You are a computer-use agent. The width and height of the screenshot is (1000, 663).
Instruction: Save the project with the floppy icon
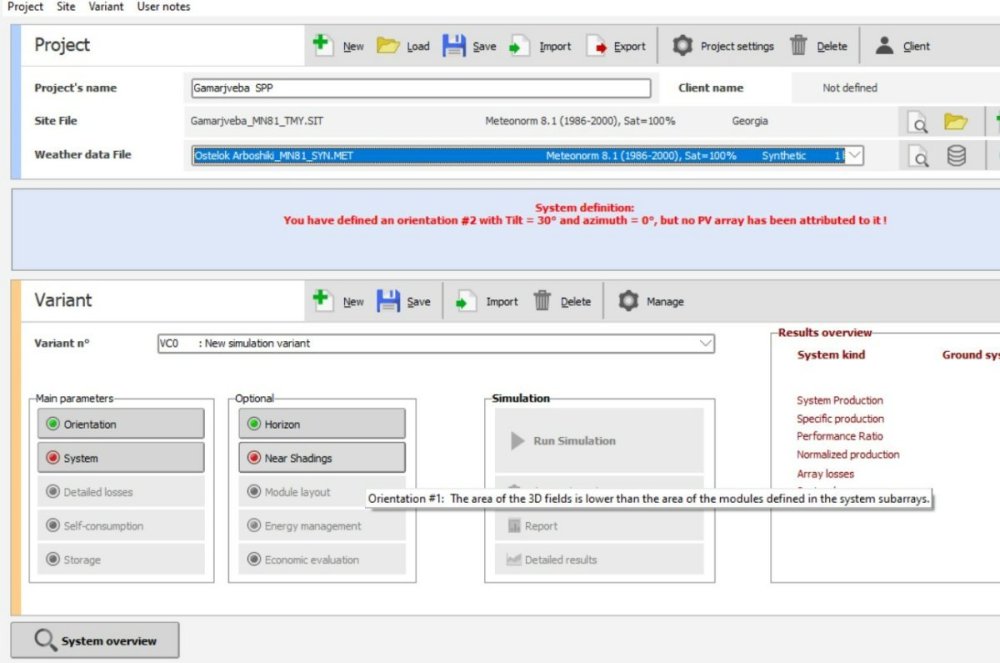453,46
